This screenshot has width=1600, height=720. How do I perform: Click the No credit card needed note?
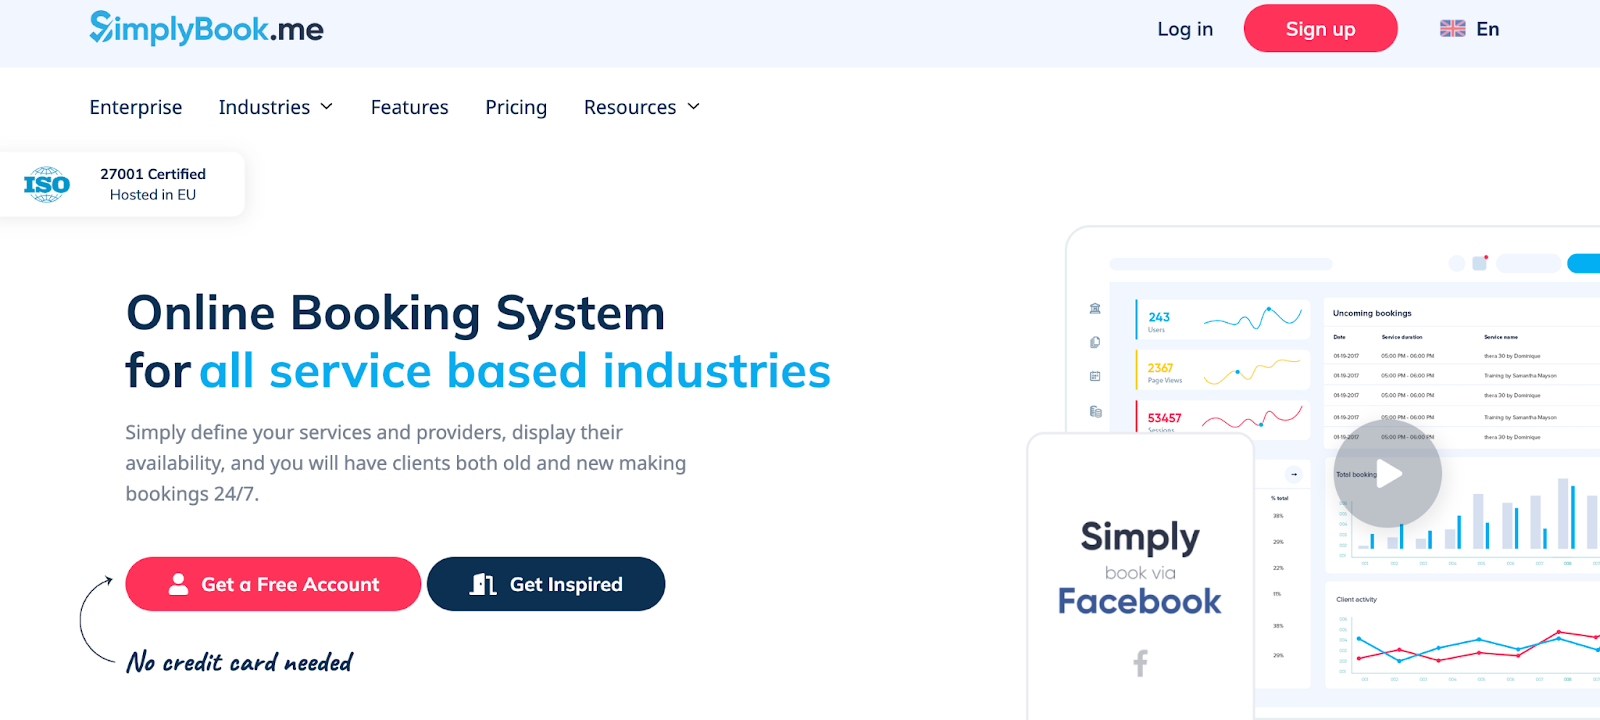240,662
